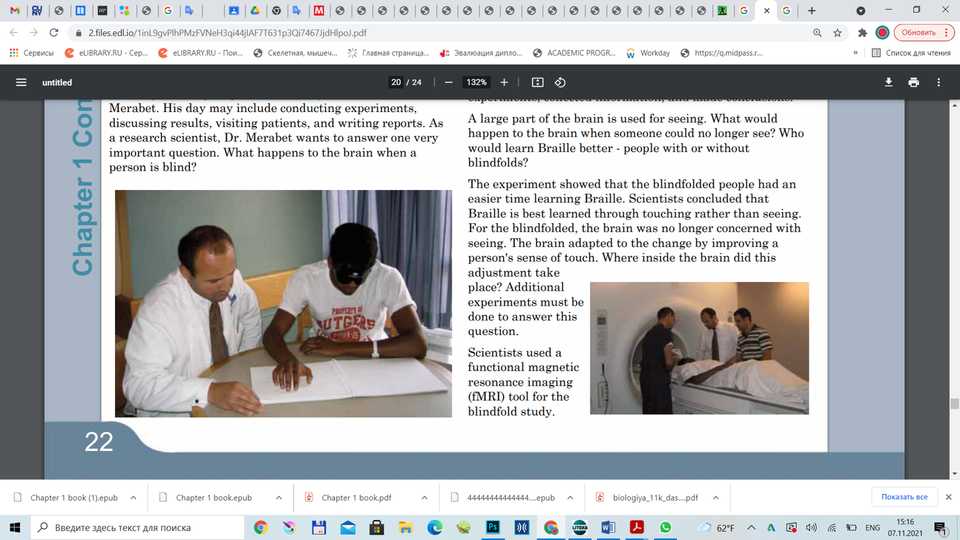Click the Braille reading photo
Viewport: 960px width, 540px height.
point(283,304)
